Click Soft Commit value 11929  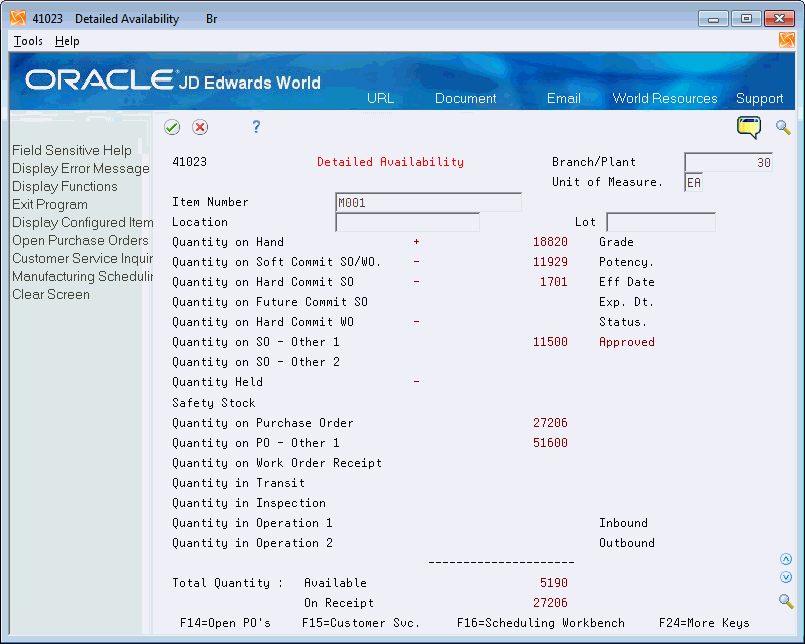coord(550,262)
